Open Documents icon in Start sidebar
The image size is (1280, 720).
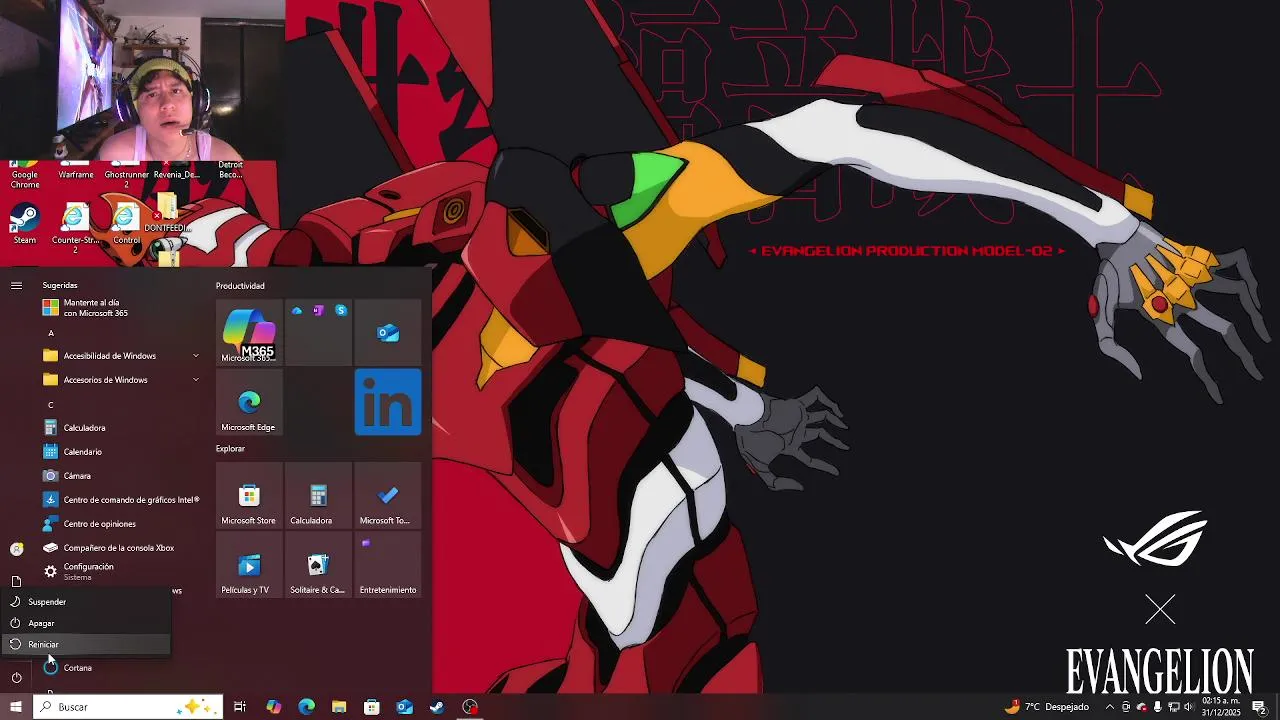[16, 581]
